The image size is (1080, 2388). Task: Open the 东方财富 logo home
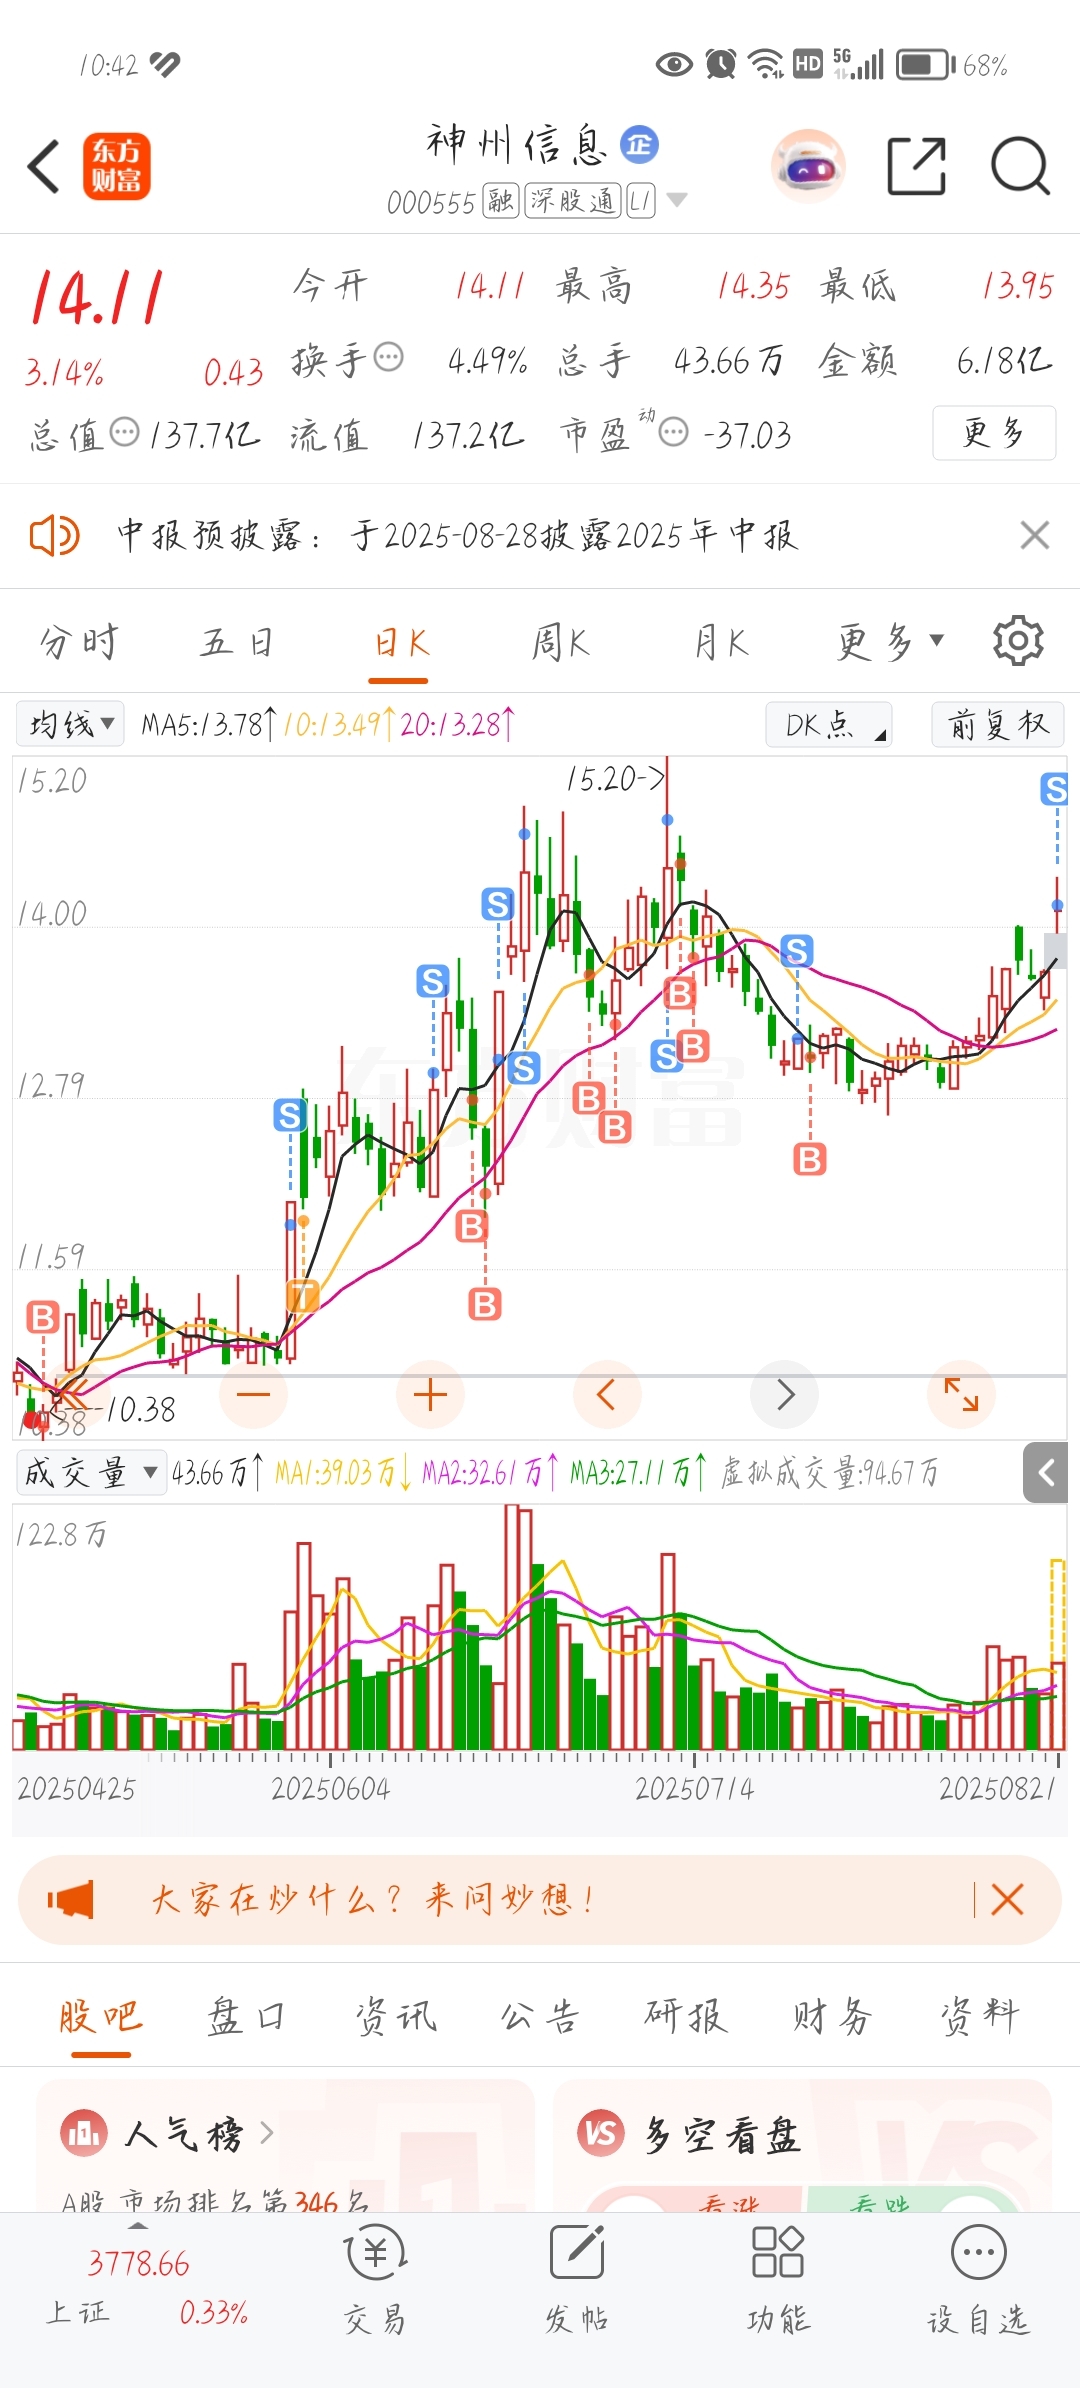tap(117, 166)
